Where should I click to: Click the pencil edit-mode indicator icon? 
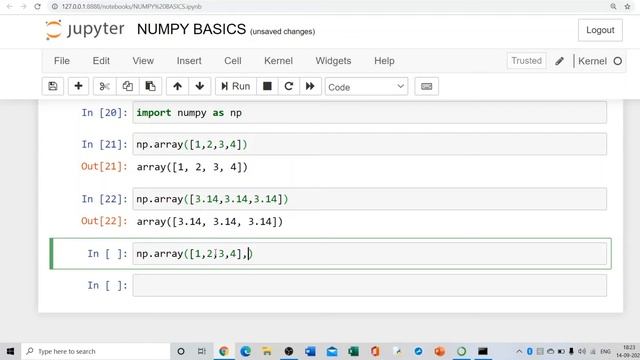pos(560,61)
